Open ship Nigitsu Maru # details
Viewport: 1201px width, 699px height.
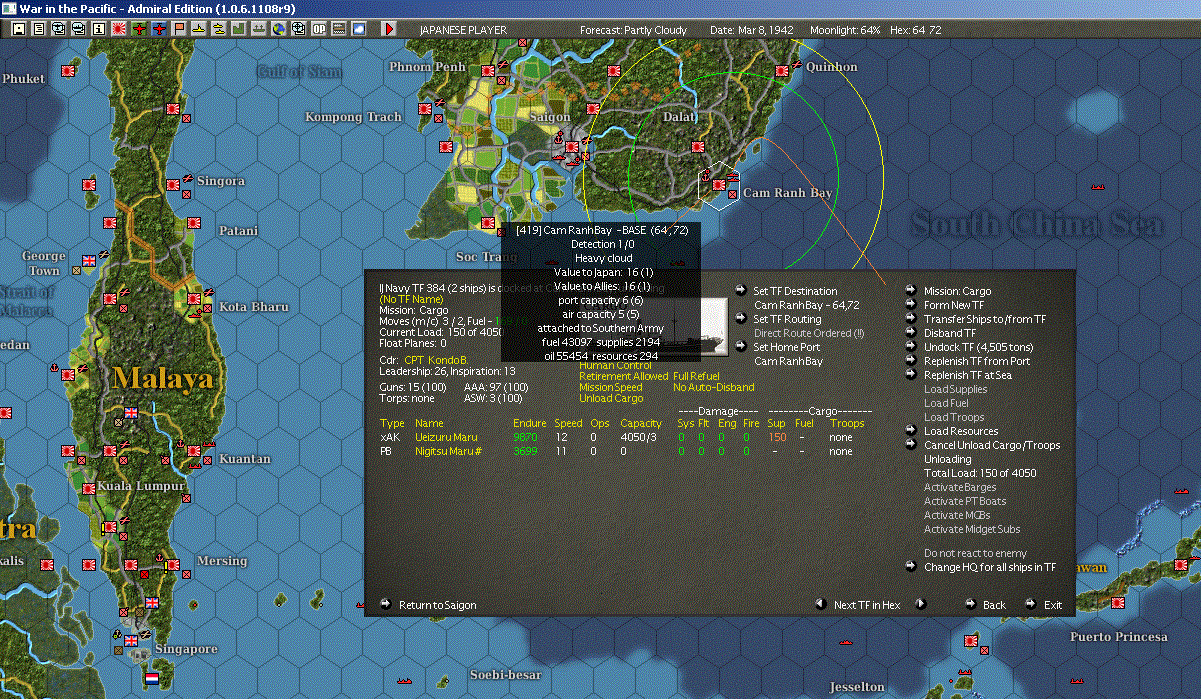(450, 451)
